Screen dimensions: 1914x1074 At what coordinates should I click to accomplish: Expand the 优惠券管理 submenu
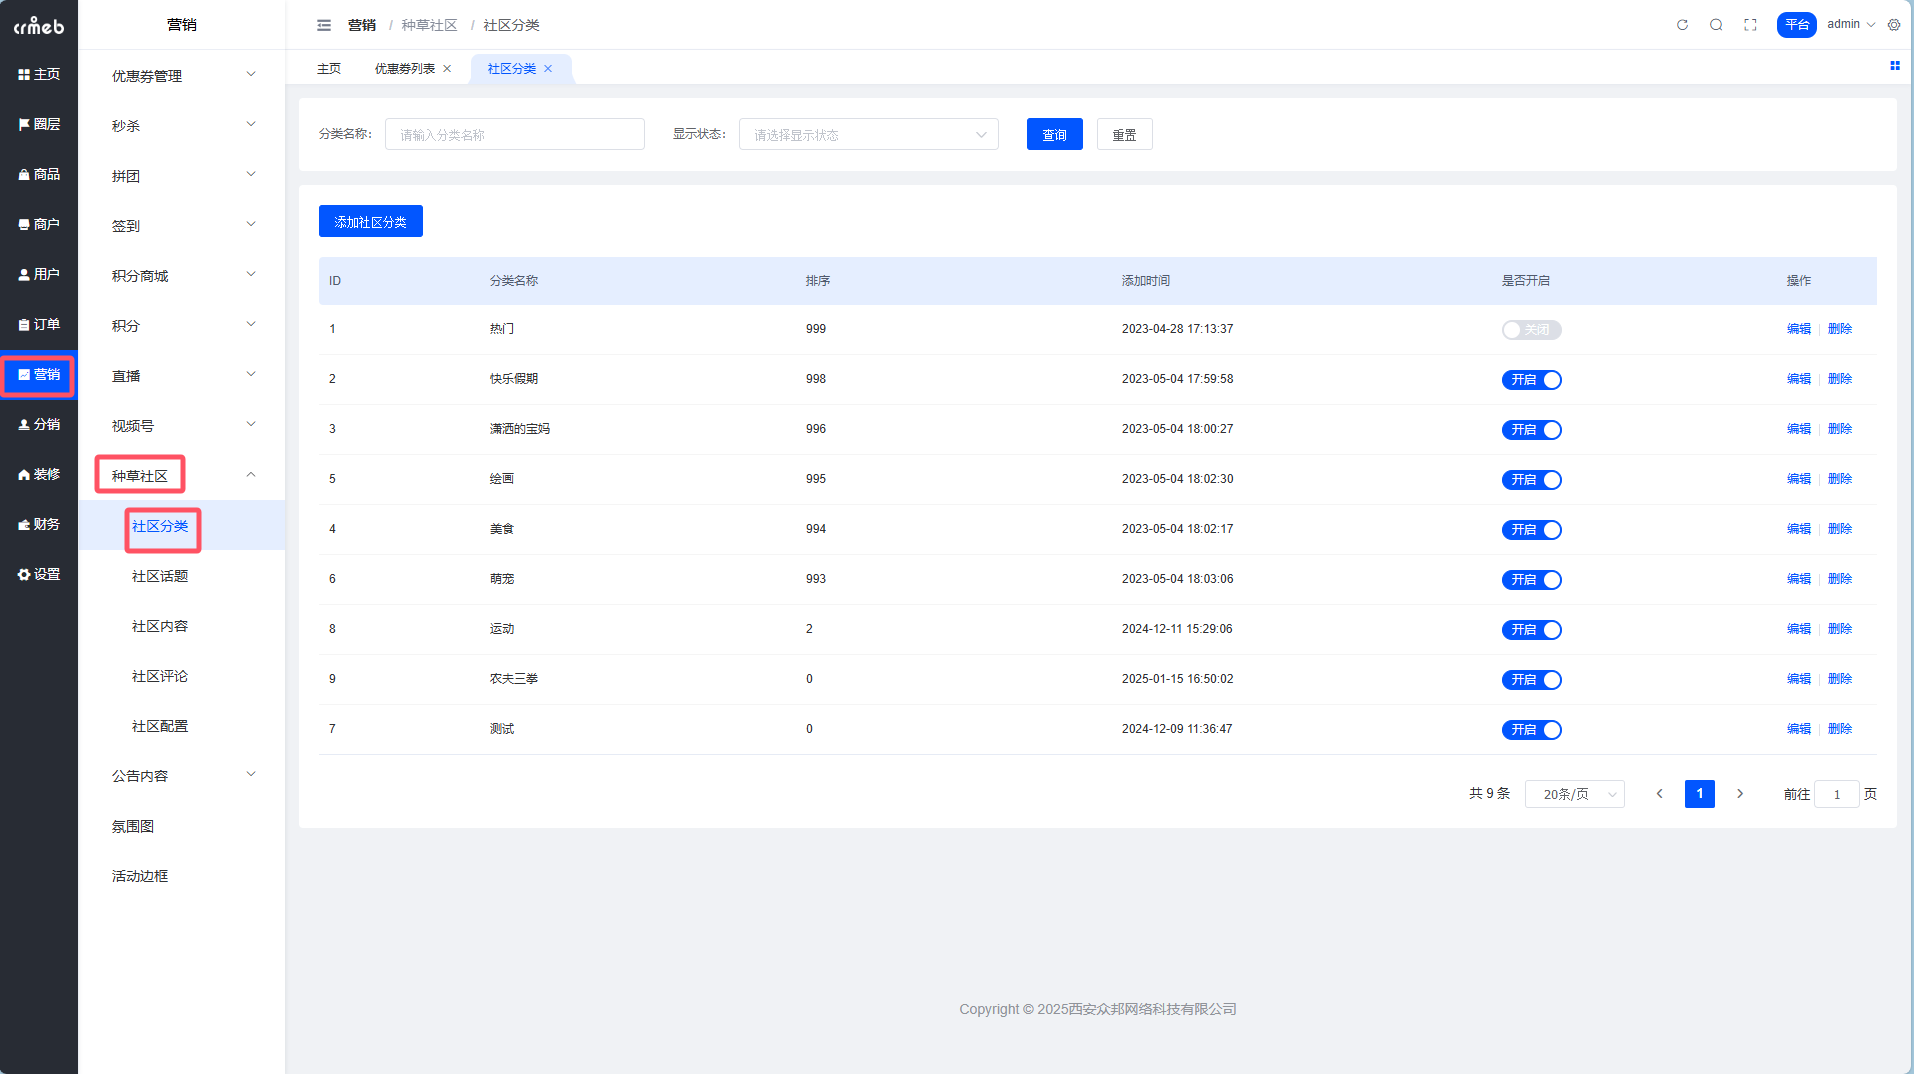182,76
